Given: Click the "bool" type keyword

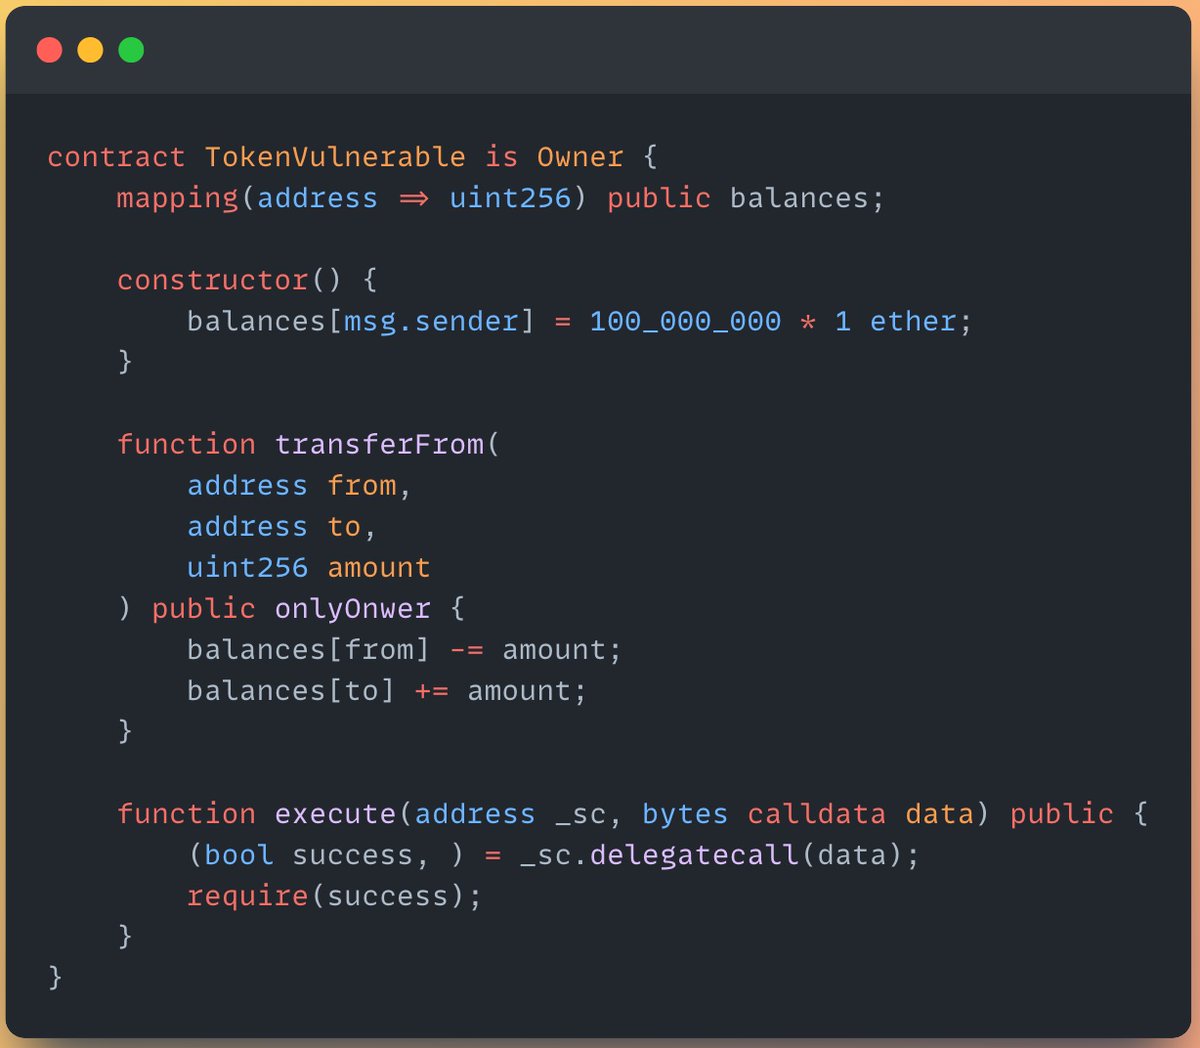Looking at the screenshot, I should click(239, 855).
